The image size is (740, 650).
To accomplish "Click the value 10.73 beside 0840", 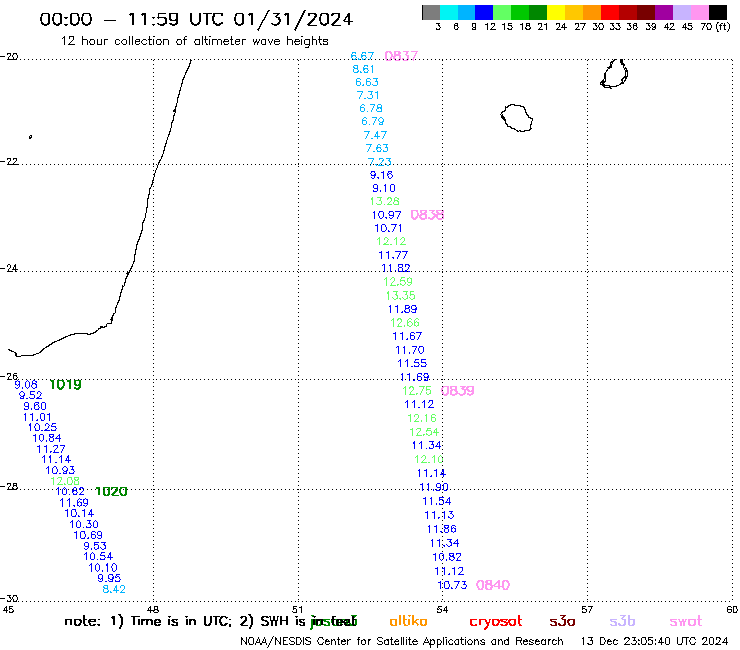I will (452, 585).
